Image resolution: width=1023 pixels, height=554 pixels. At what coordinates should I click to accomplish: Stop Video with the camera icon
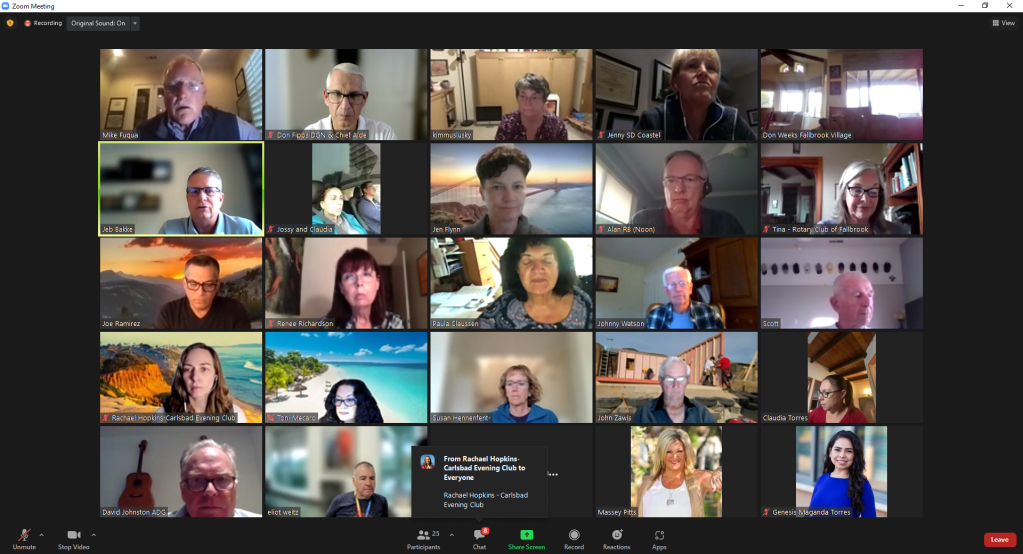pos(73,537)
